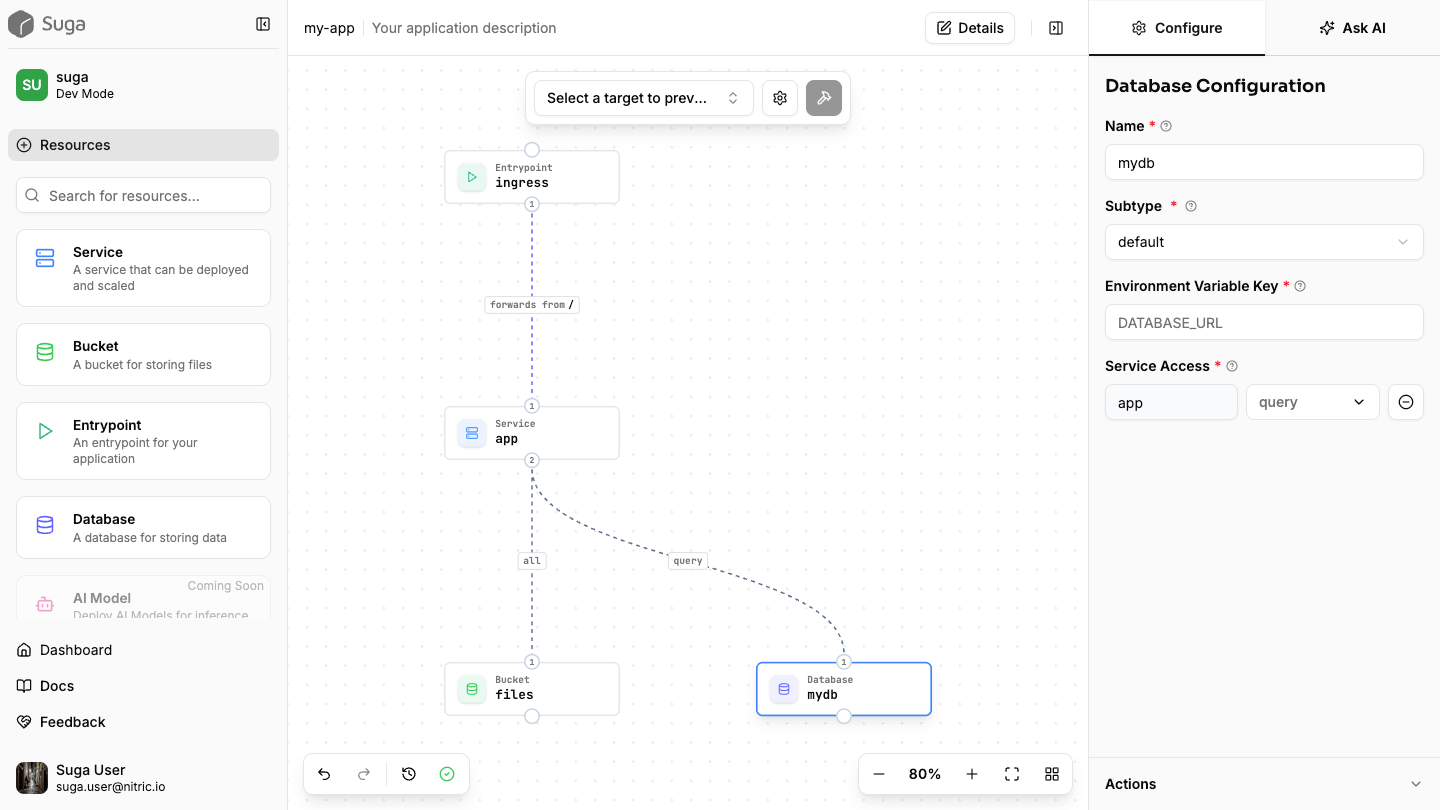Viewport: 1440px width, 810px height.
Task: Edit the Name field mydb
Action: click(1264, 162)
